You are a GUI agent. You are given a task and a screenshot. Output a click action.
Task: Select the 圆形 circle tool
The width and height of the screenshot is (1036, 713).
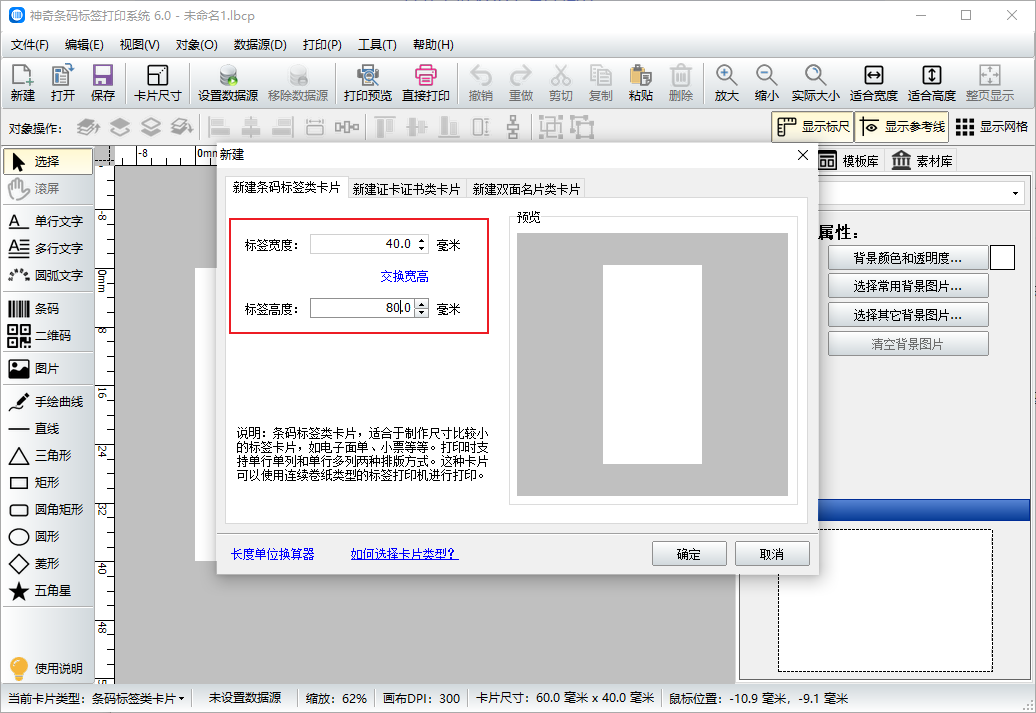pyautogui.click(x=48, y=537)
